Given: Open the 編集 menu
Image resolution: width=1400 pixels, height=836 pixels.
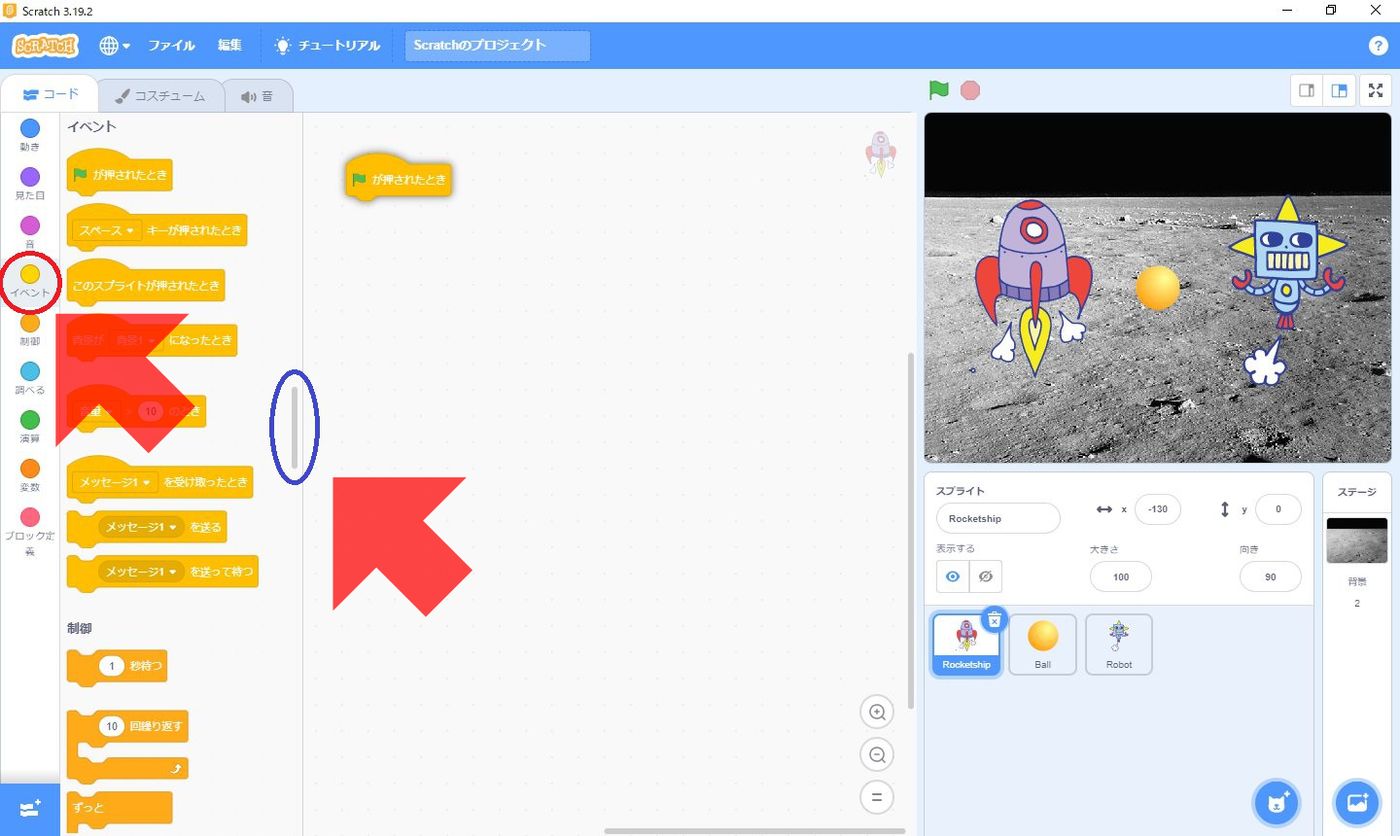Looking at the screenshot, I should pyautogui.click(x=230, y=46).
